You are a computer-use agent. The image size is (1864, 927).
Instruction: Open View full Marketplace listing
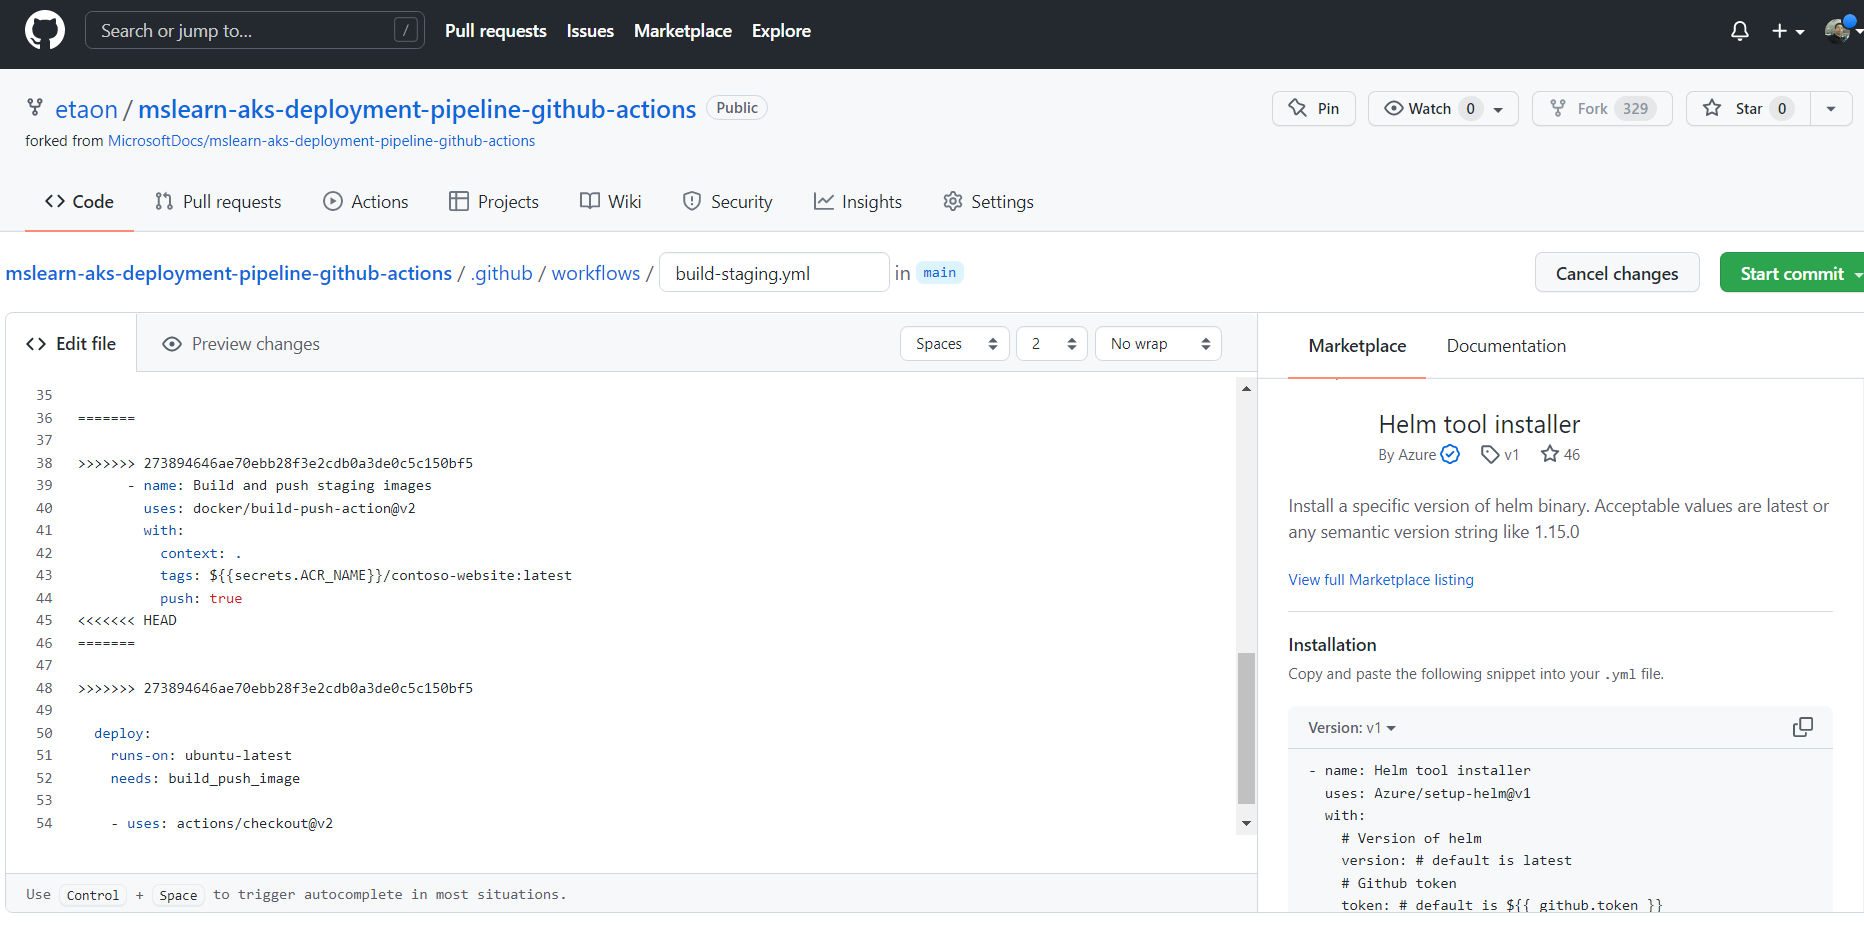point(1381,580)
